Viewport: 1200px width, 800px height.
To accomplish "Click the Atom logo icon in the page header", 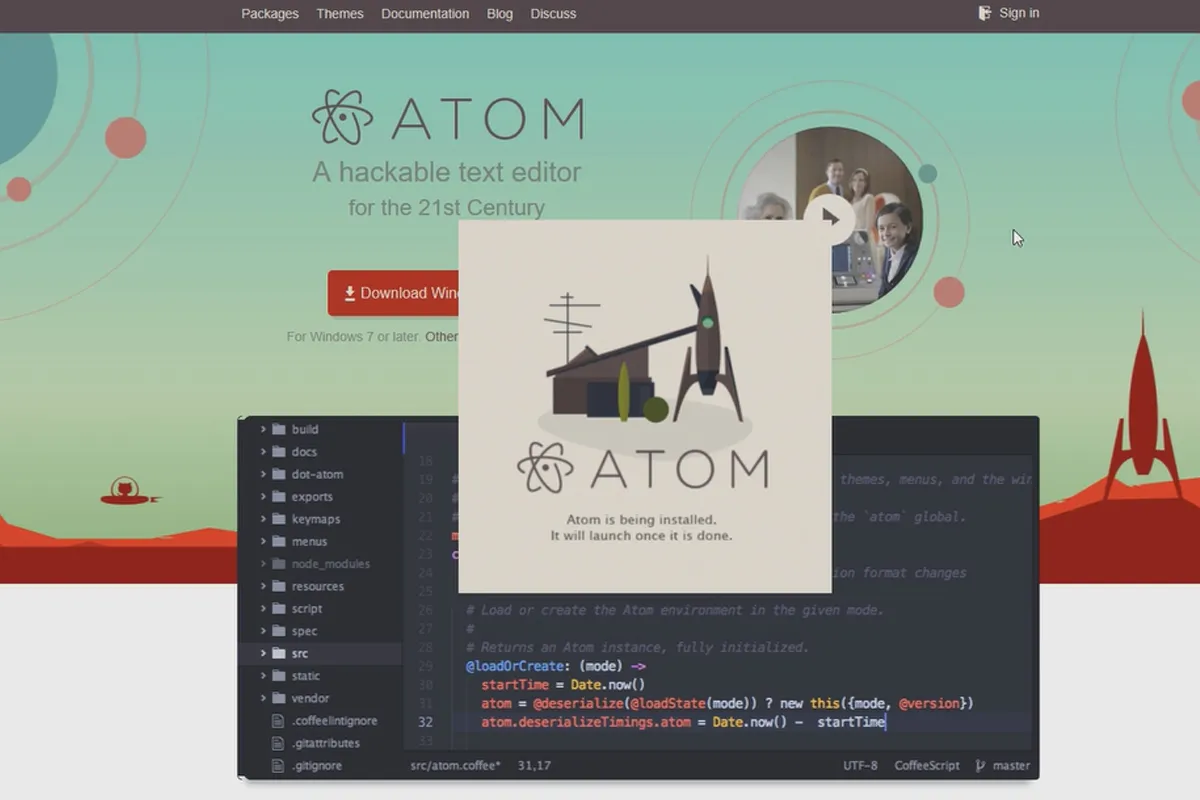I will (x=342, y=117).
